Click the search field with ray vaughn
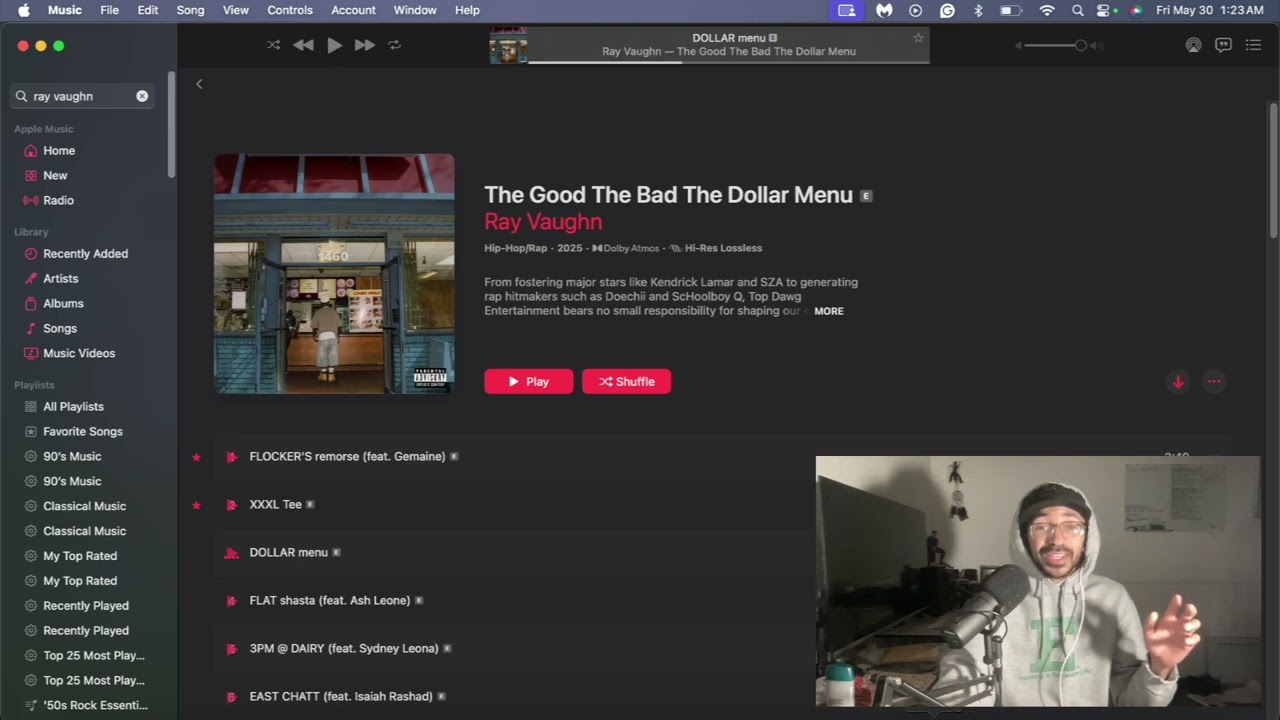 [82, 96]
